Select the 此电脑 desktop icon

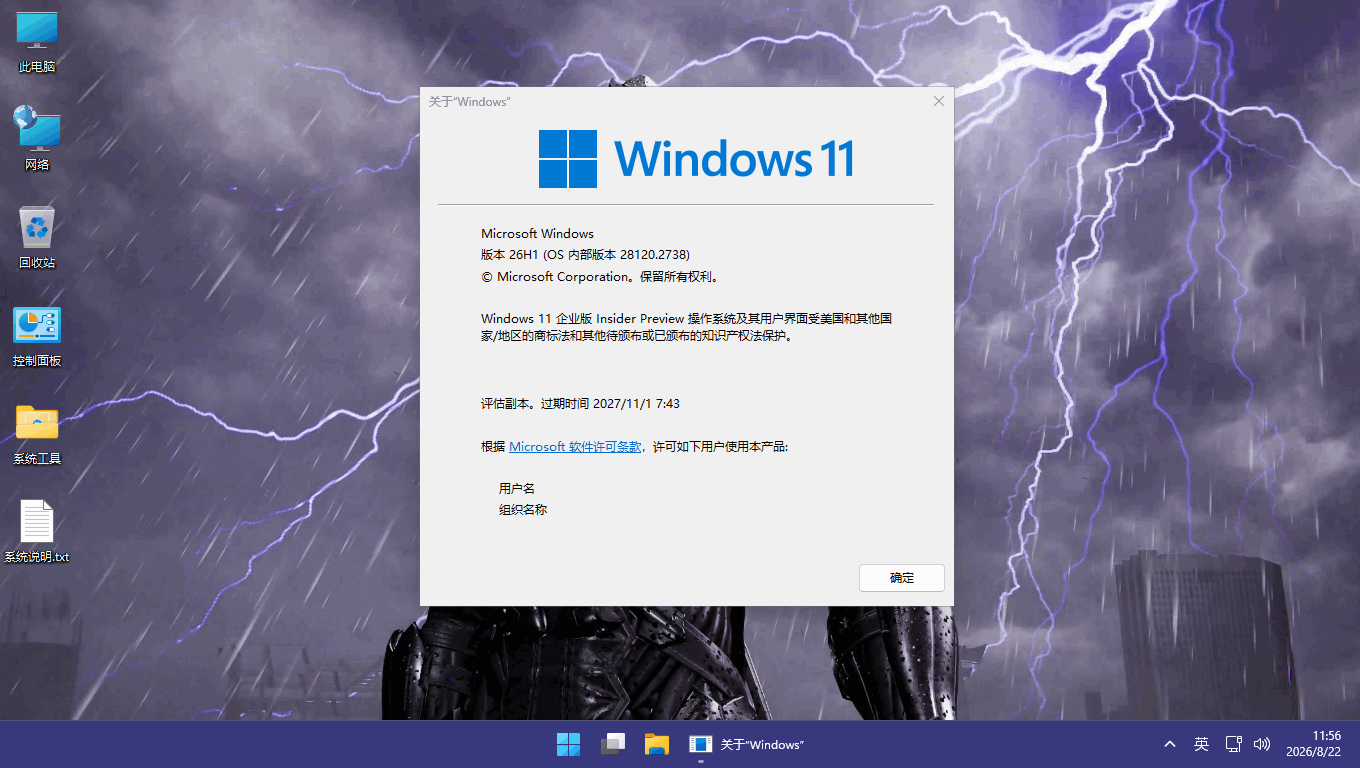(37, 42)
